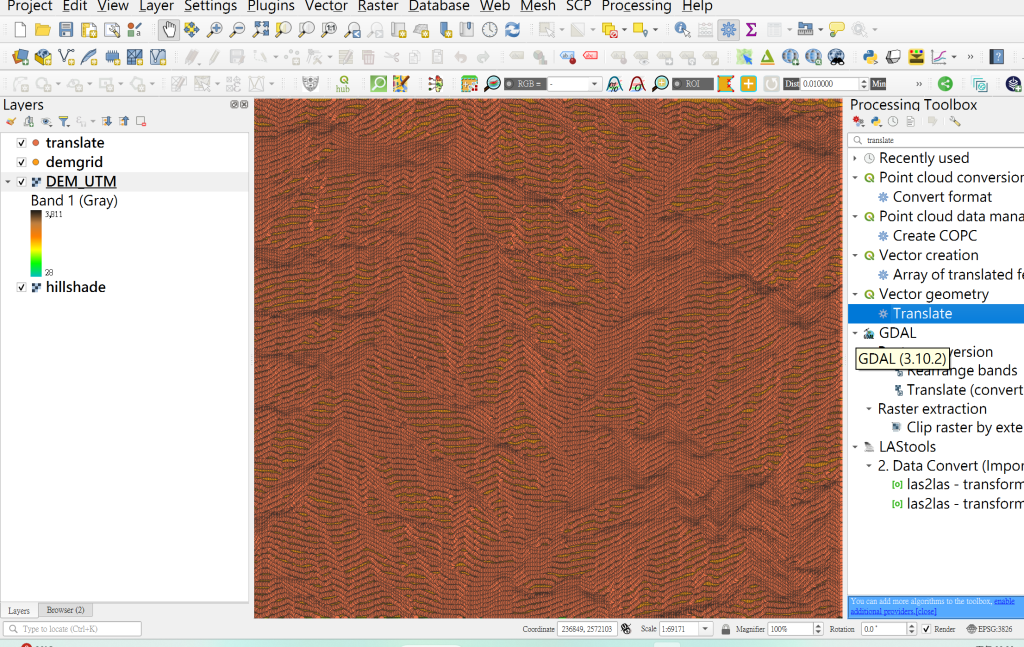
Task: Click the Magnifier spin box up arrow
Action: coord(818,626)
